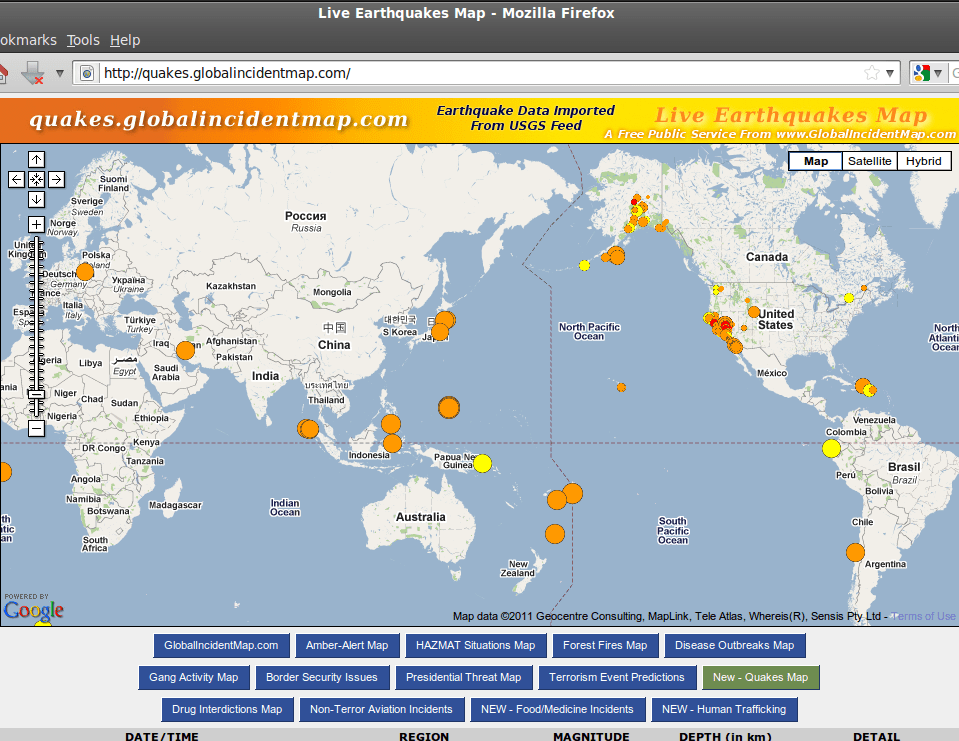Click the yellow quake marker near Colombia
The width and height of the screenshot is (959, 741).
click(831, 448)
